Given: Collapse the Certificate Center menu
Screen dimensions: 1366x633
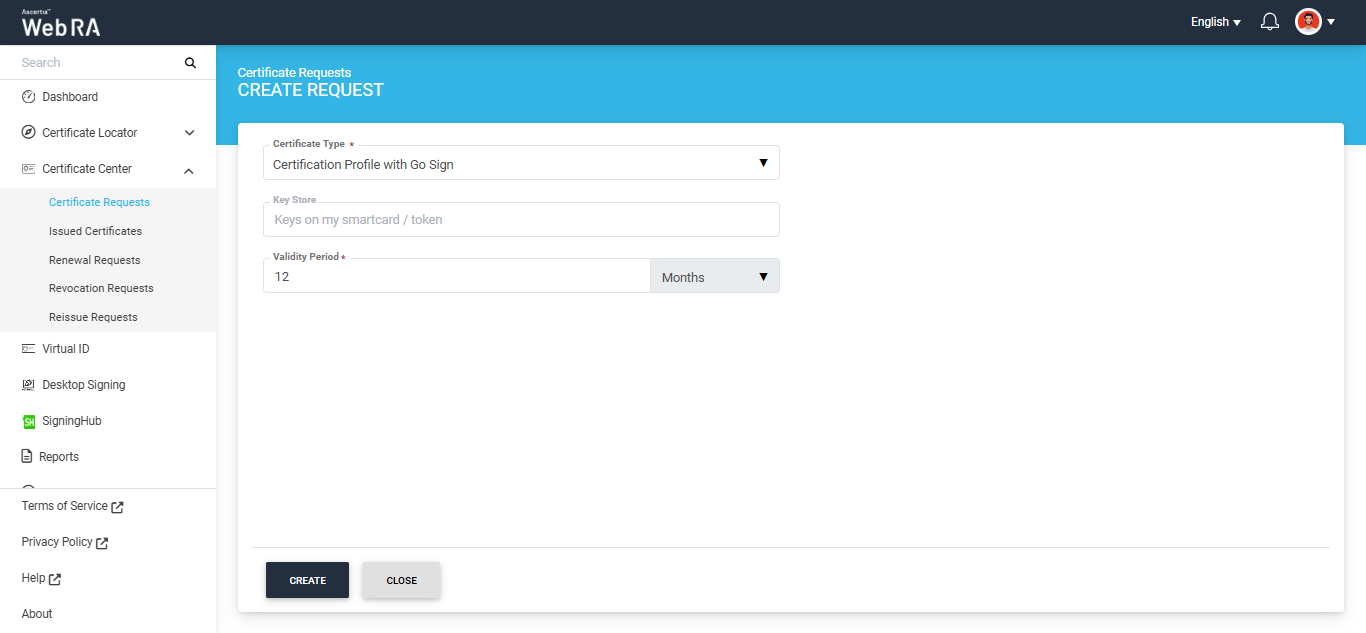Looking at the screenshot, I should 189,170.
